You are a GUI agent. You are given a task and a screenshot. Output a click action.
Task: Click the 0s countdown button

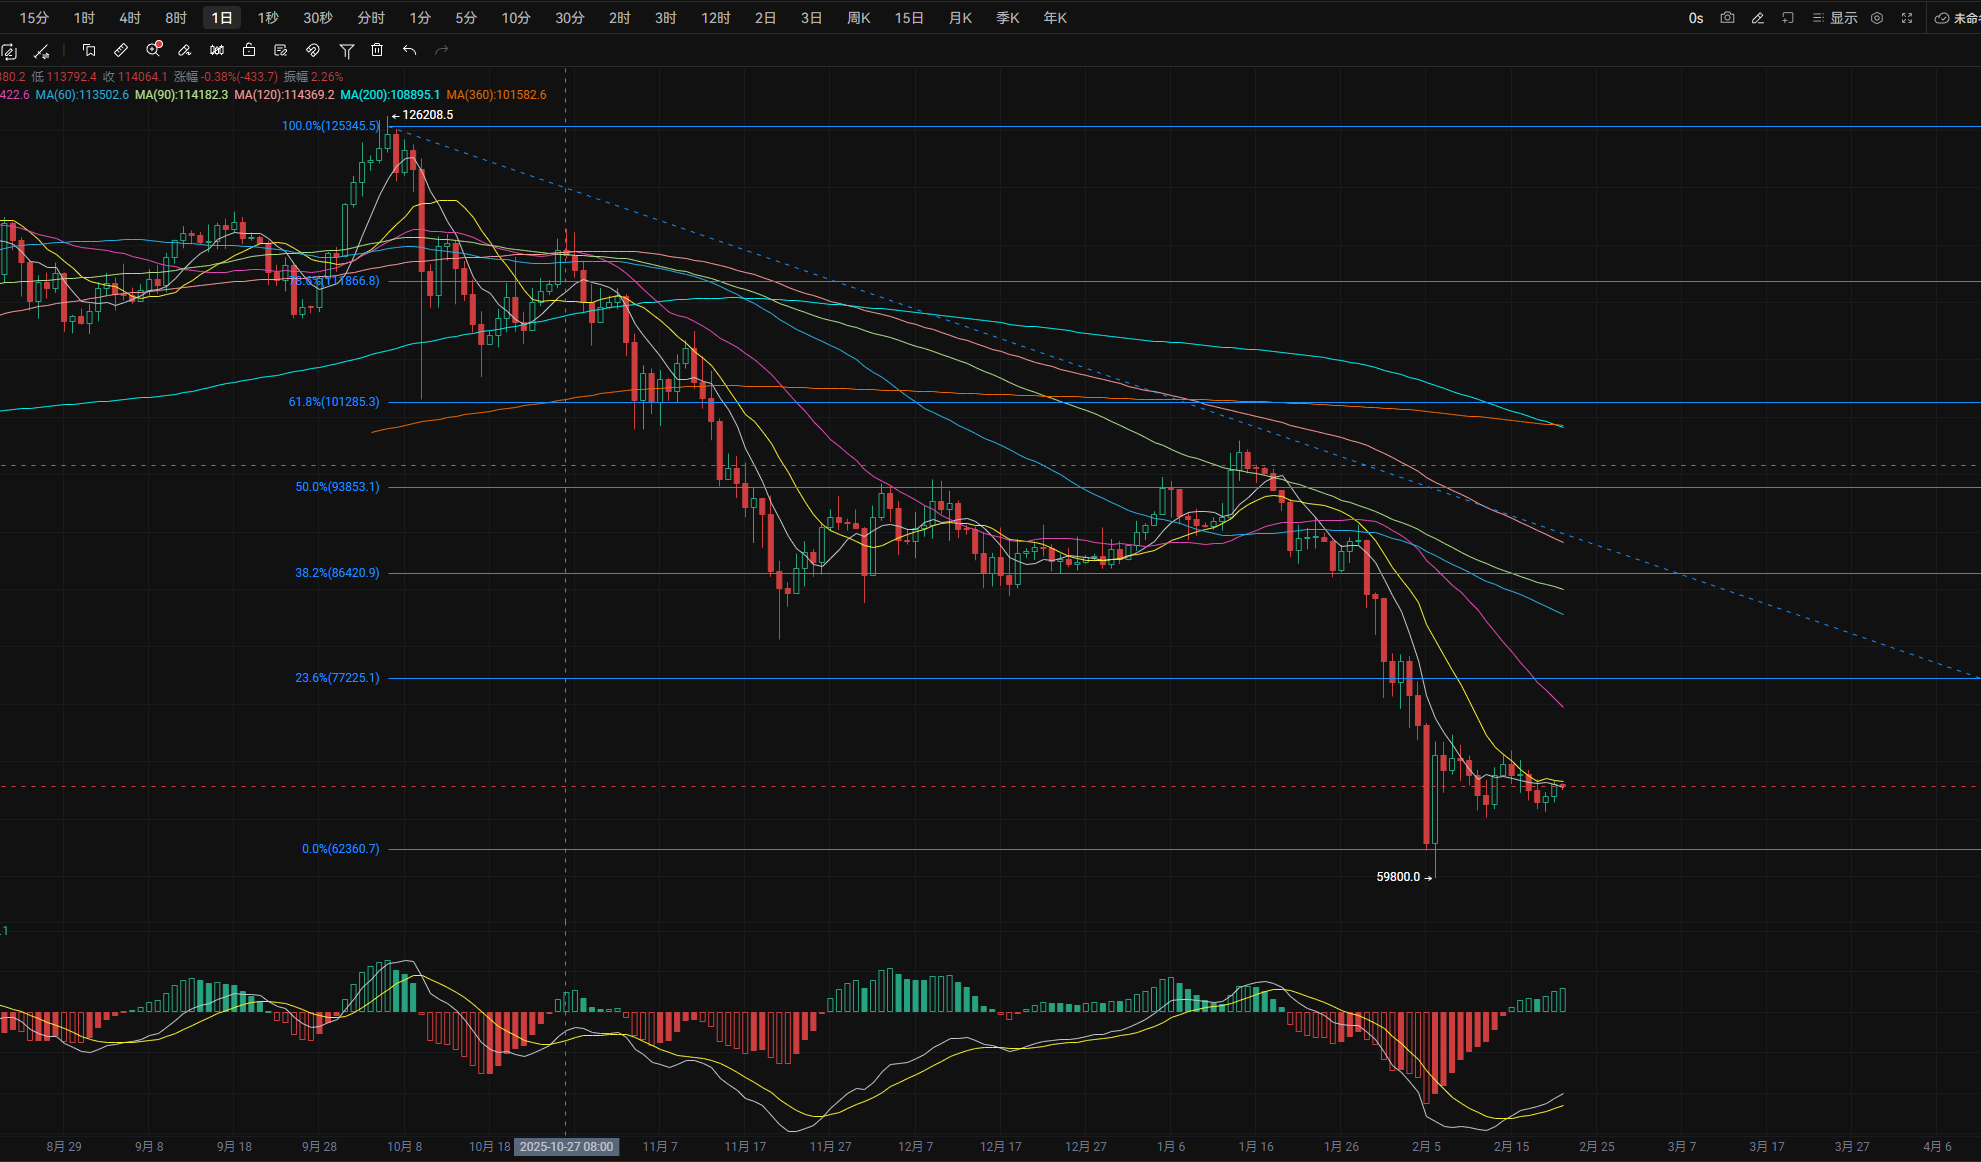tap(1695, 18)
